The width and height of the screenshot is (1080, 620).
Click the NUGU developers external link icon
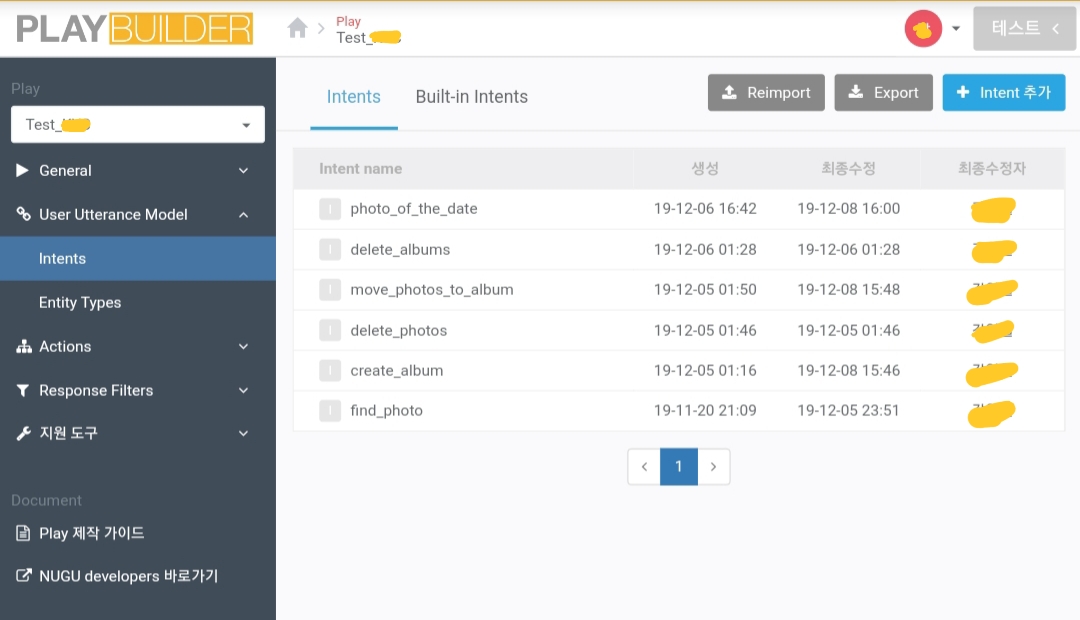click(x=23, y=575)
